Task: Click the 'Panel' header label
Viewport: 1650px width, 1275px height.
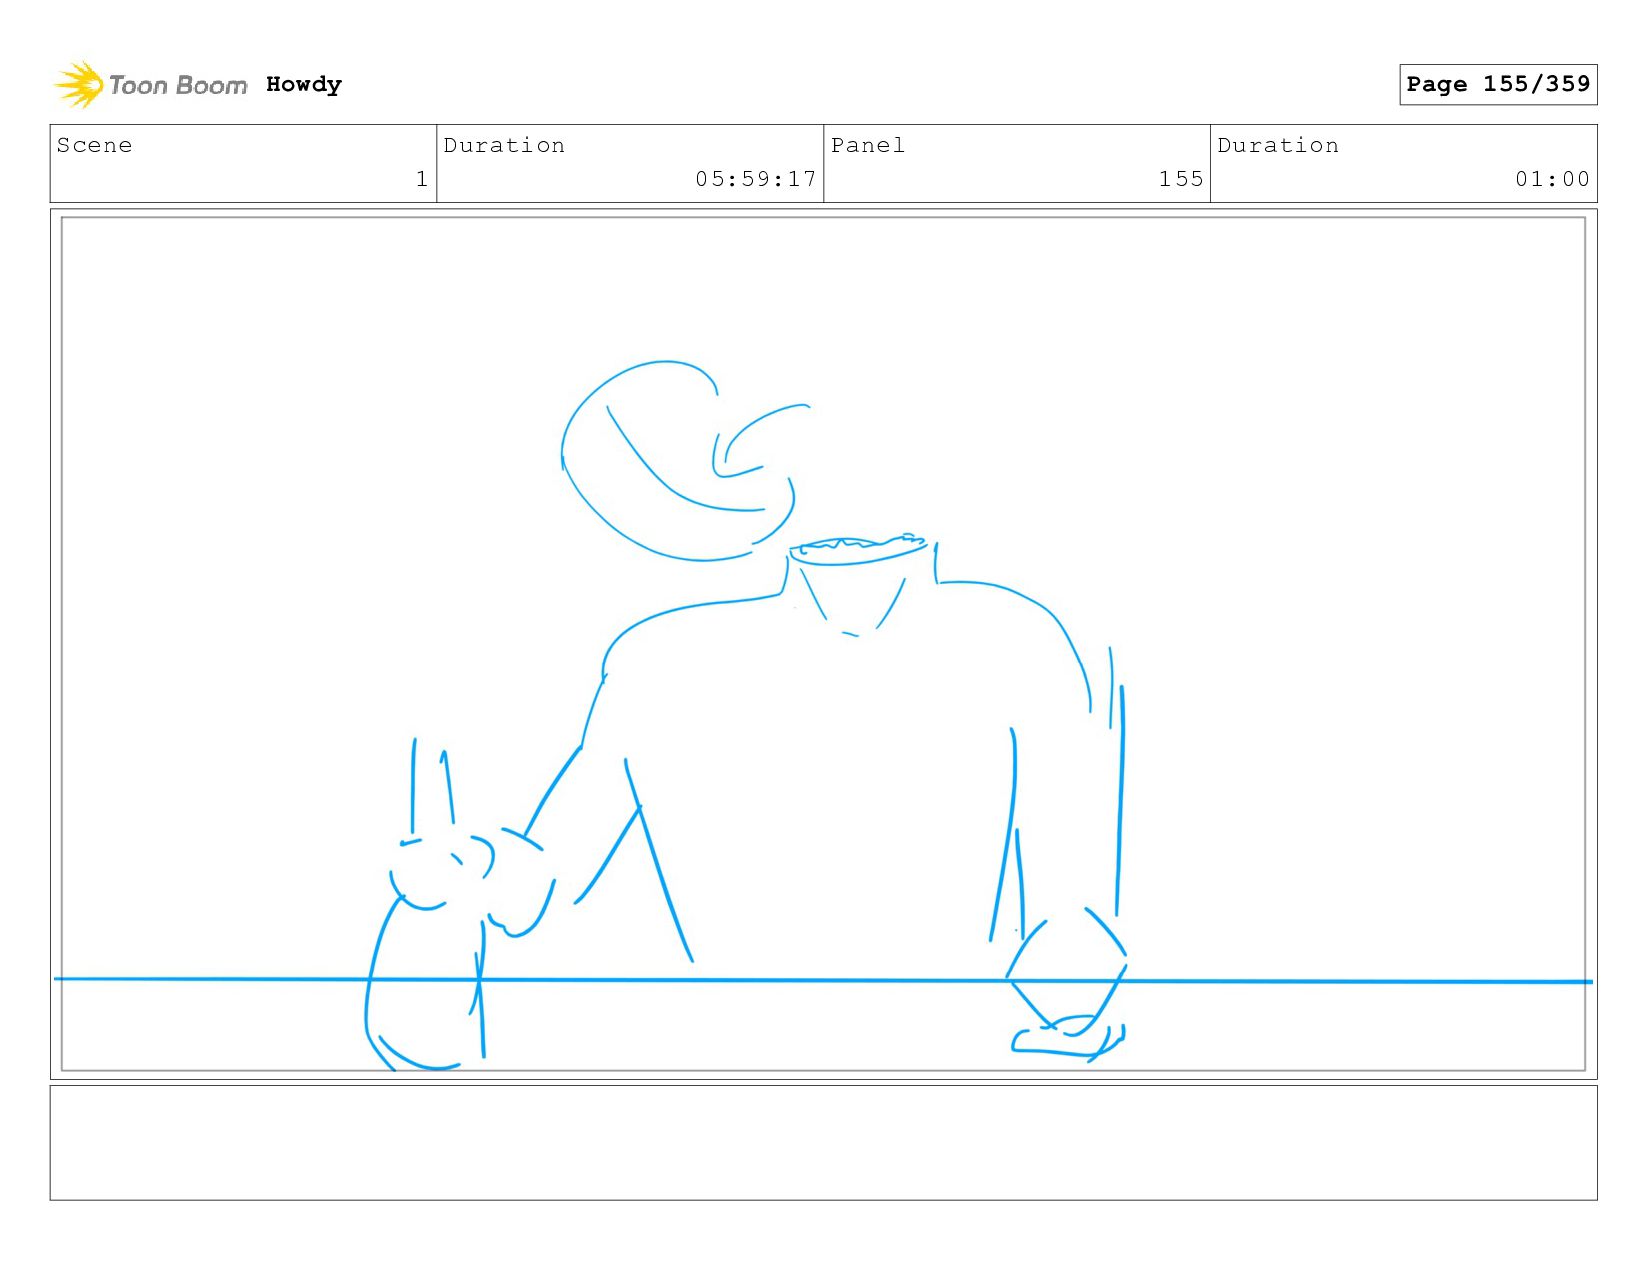Action: click(868, 145)
